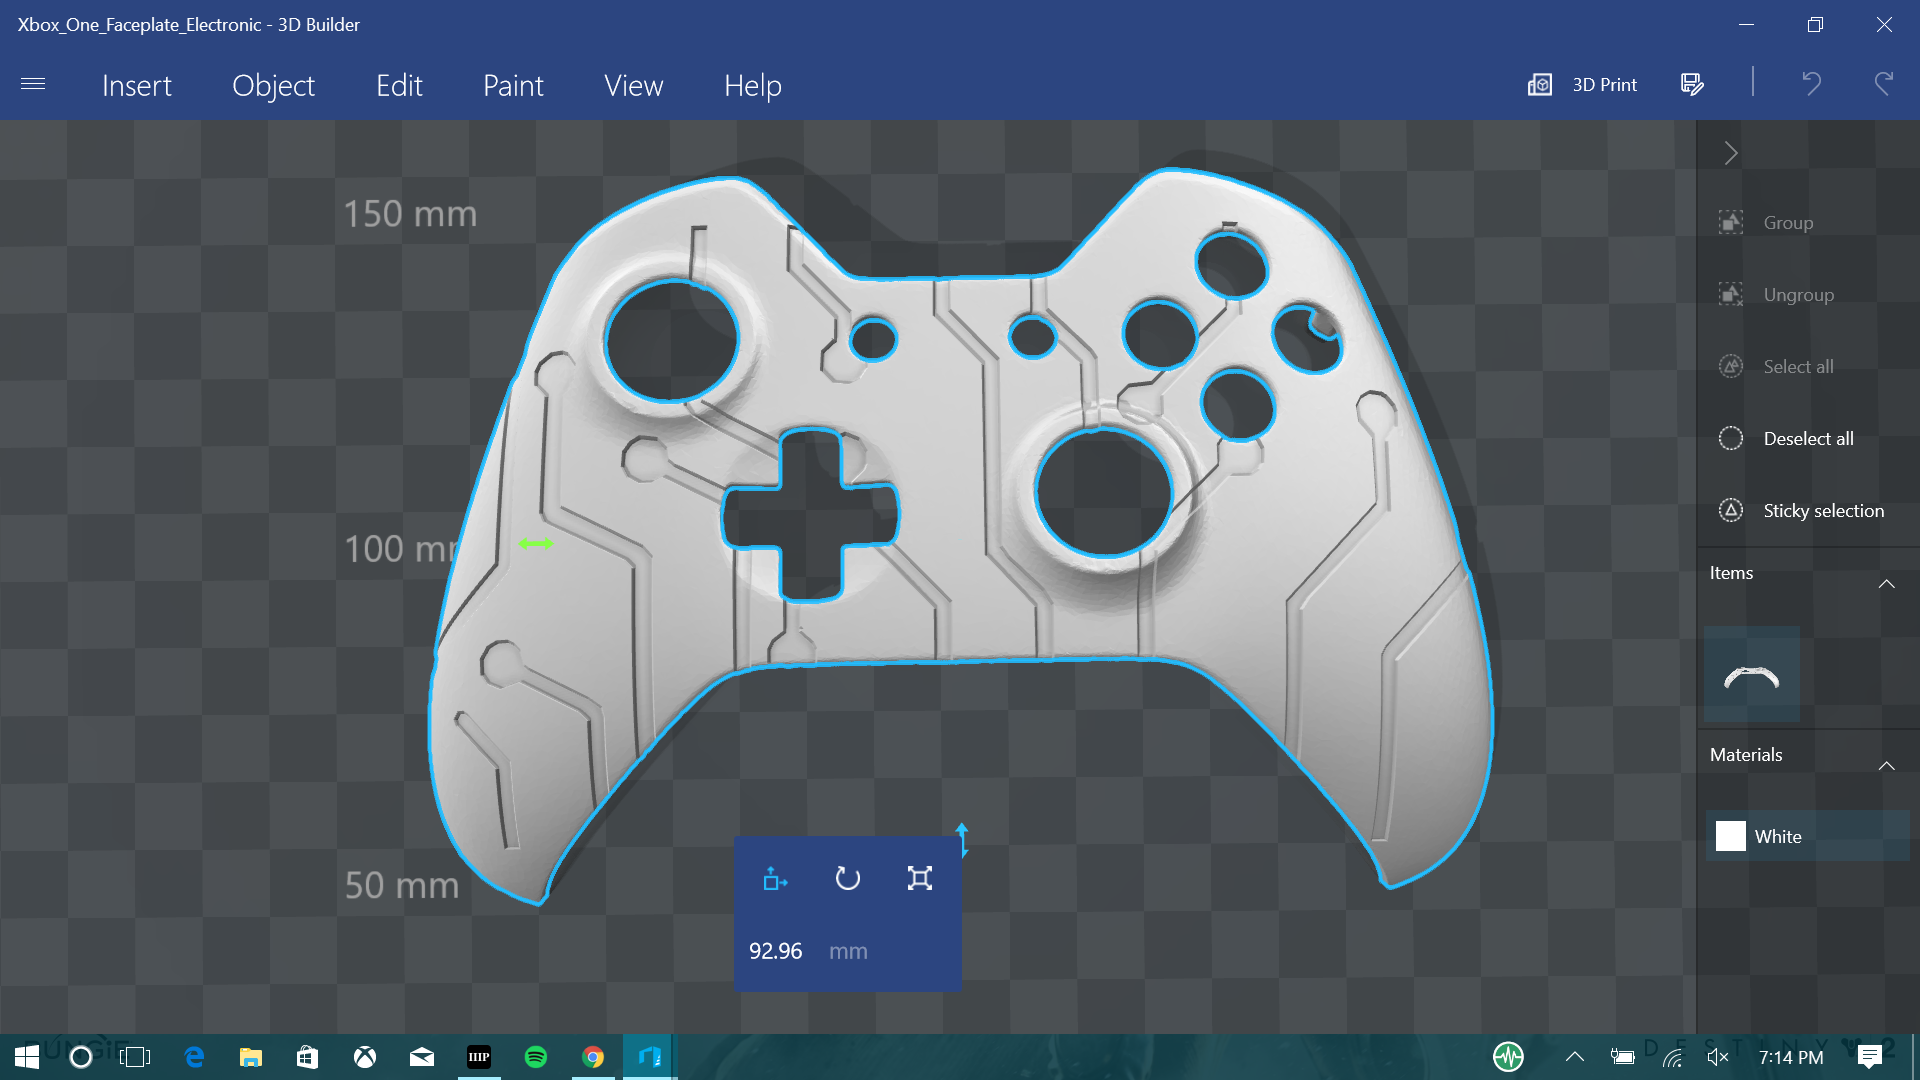This screenshot has width=1920, height=1080.
Task: Click the Group icon
Action: (1731, 222)
